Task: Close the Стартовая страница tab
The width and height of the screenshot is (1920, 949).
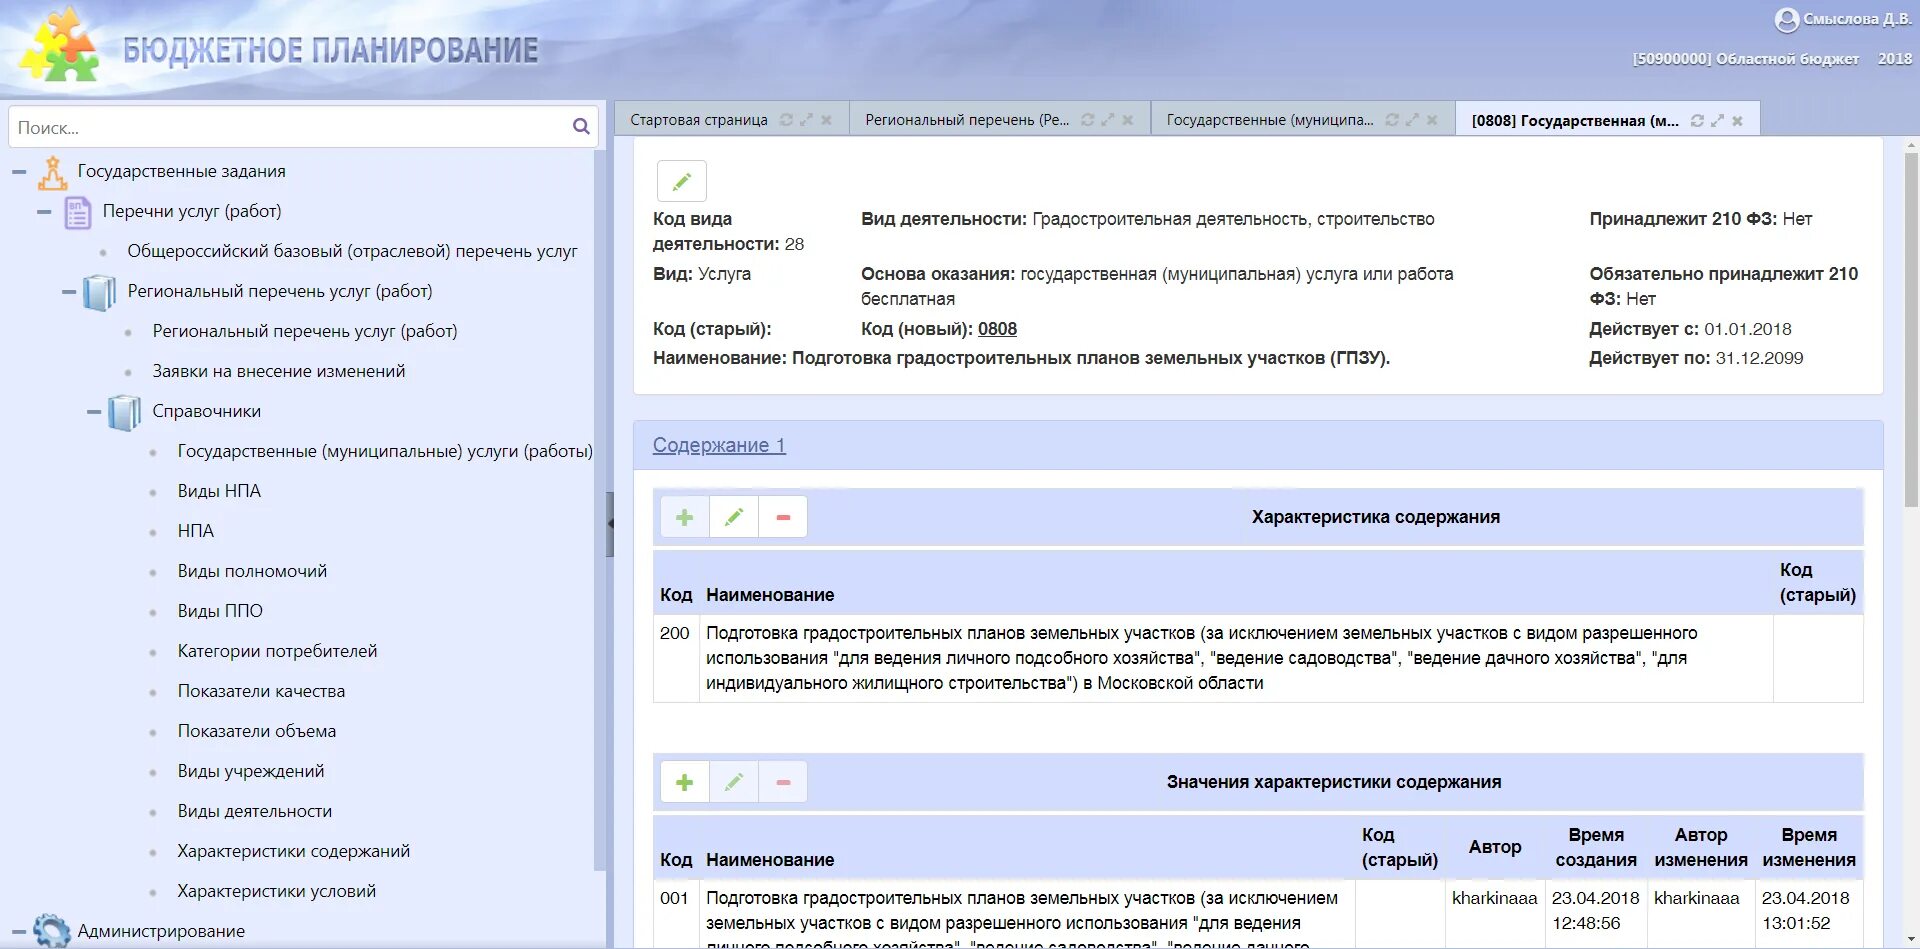Action: click(x=826, y=120)
